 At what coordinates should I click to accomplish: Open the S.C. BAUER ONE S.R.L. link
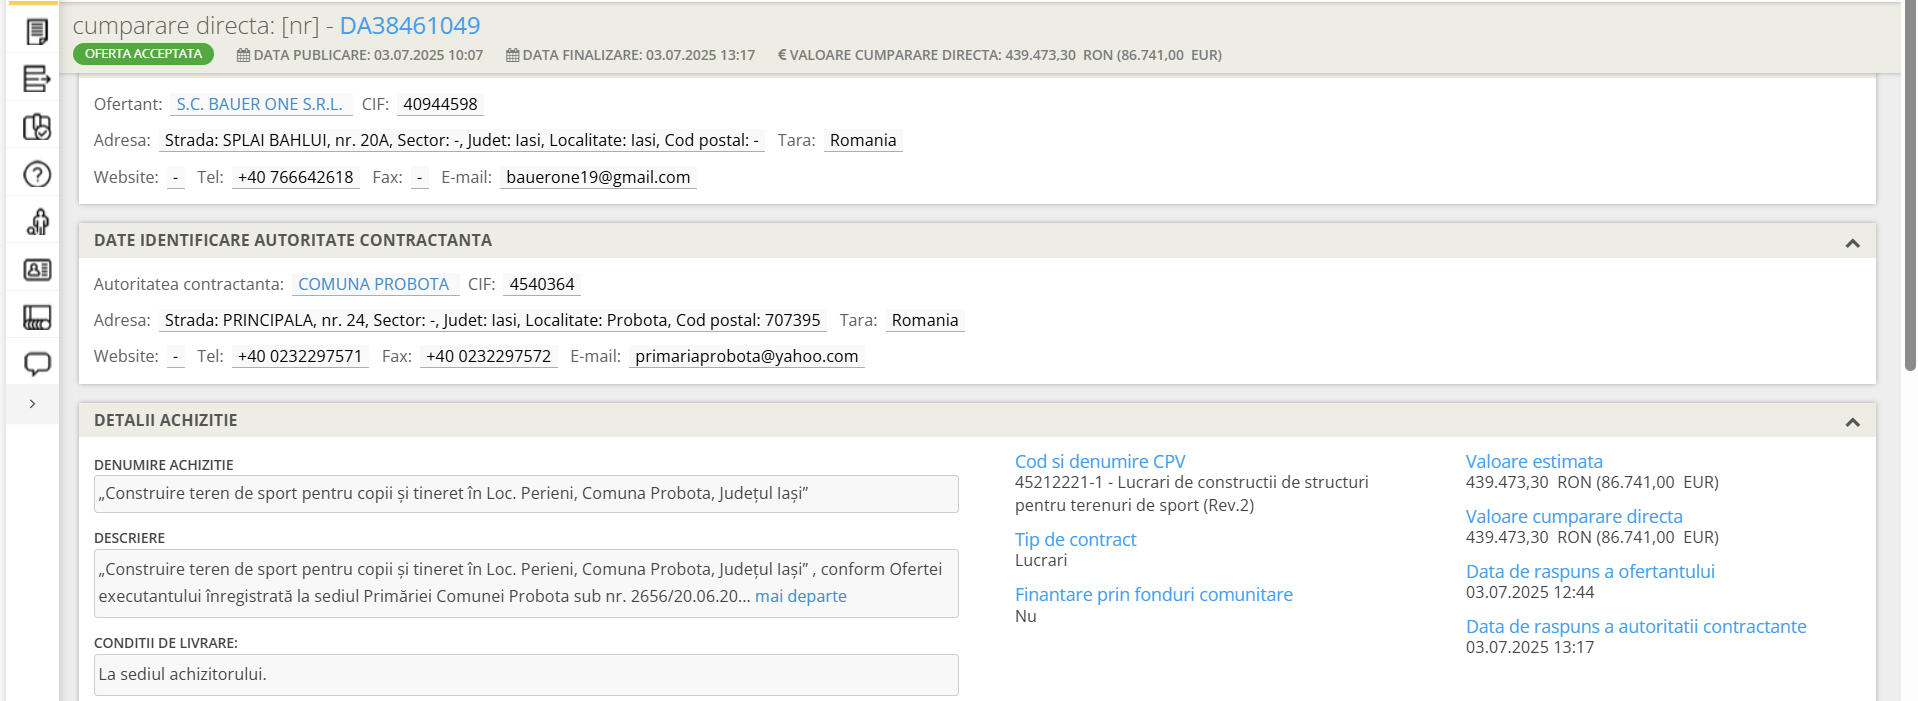coord(260,104)
